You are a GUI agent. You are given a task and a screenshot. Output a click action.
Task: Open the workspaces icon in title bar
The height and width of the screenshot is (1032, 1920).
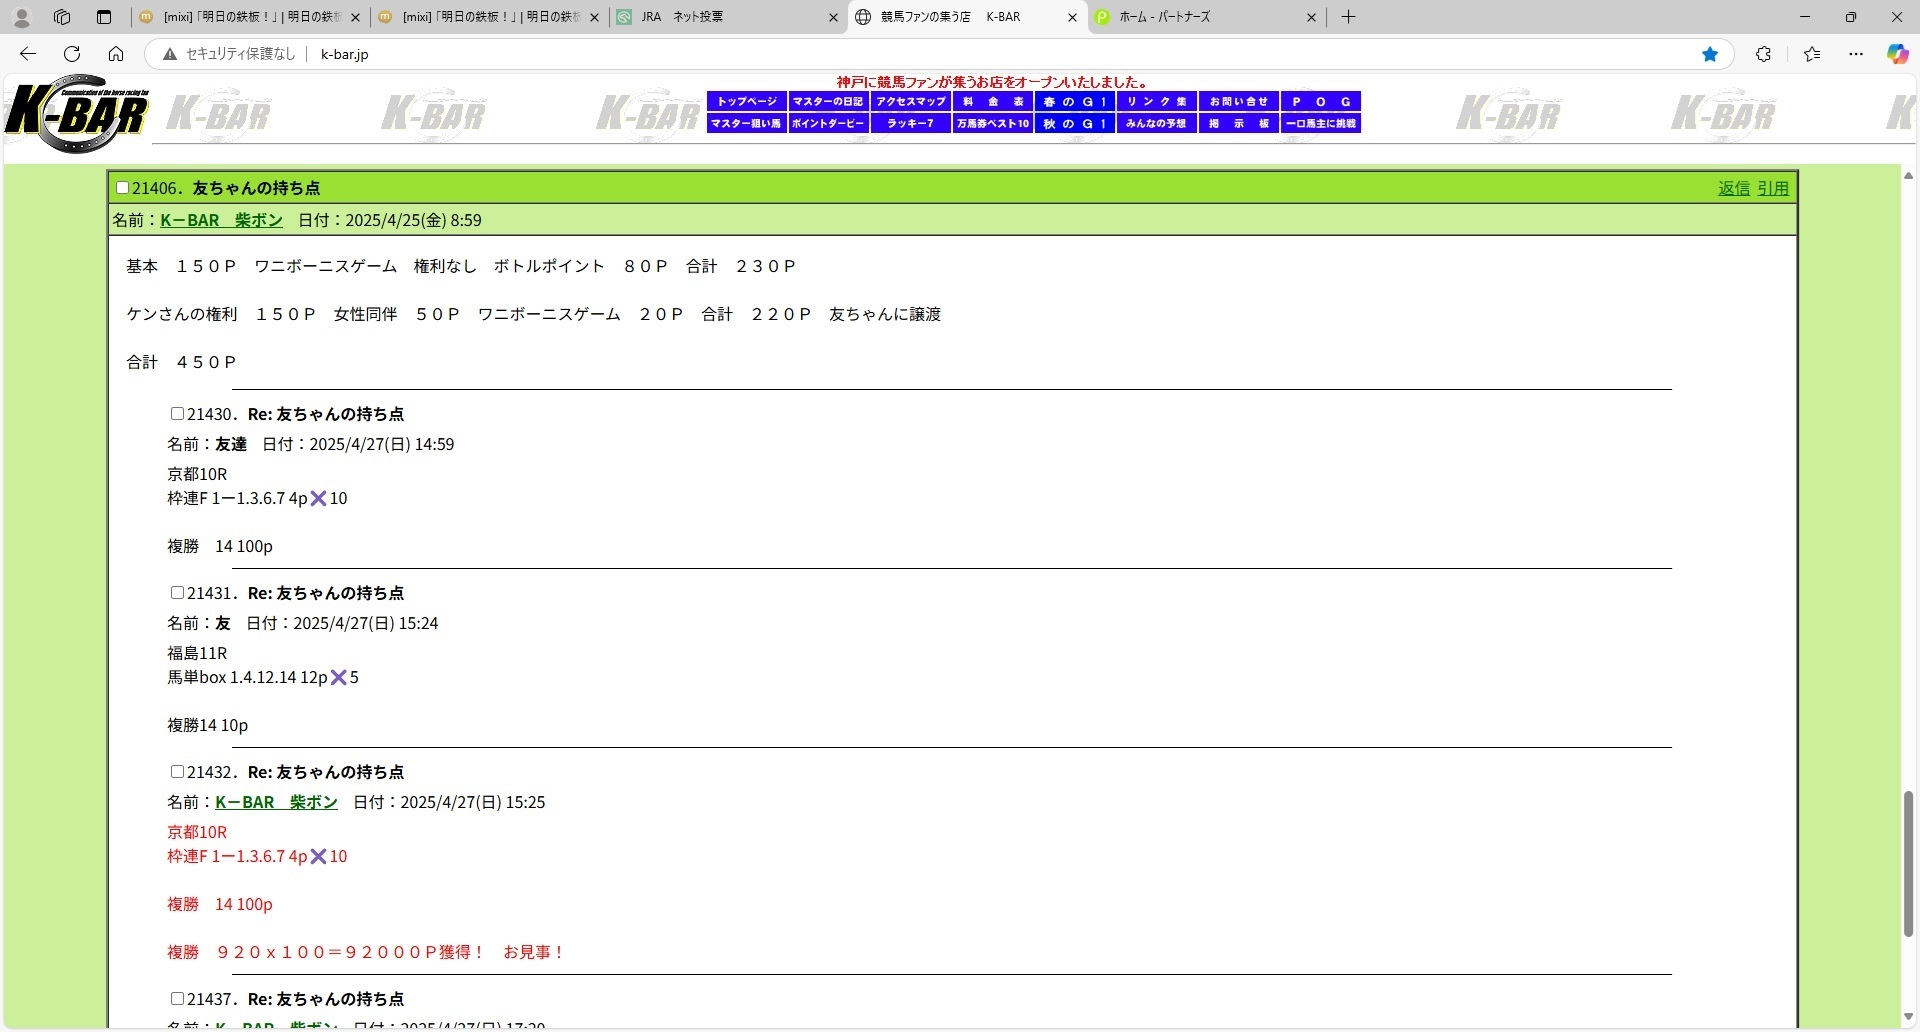coord(62,17)
